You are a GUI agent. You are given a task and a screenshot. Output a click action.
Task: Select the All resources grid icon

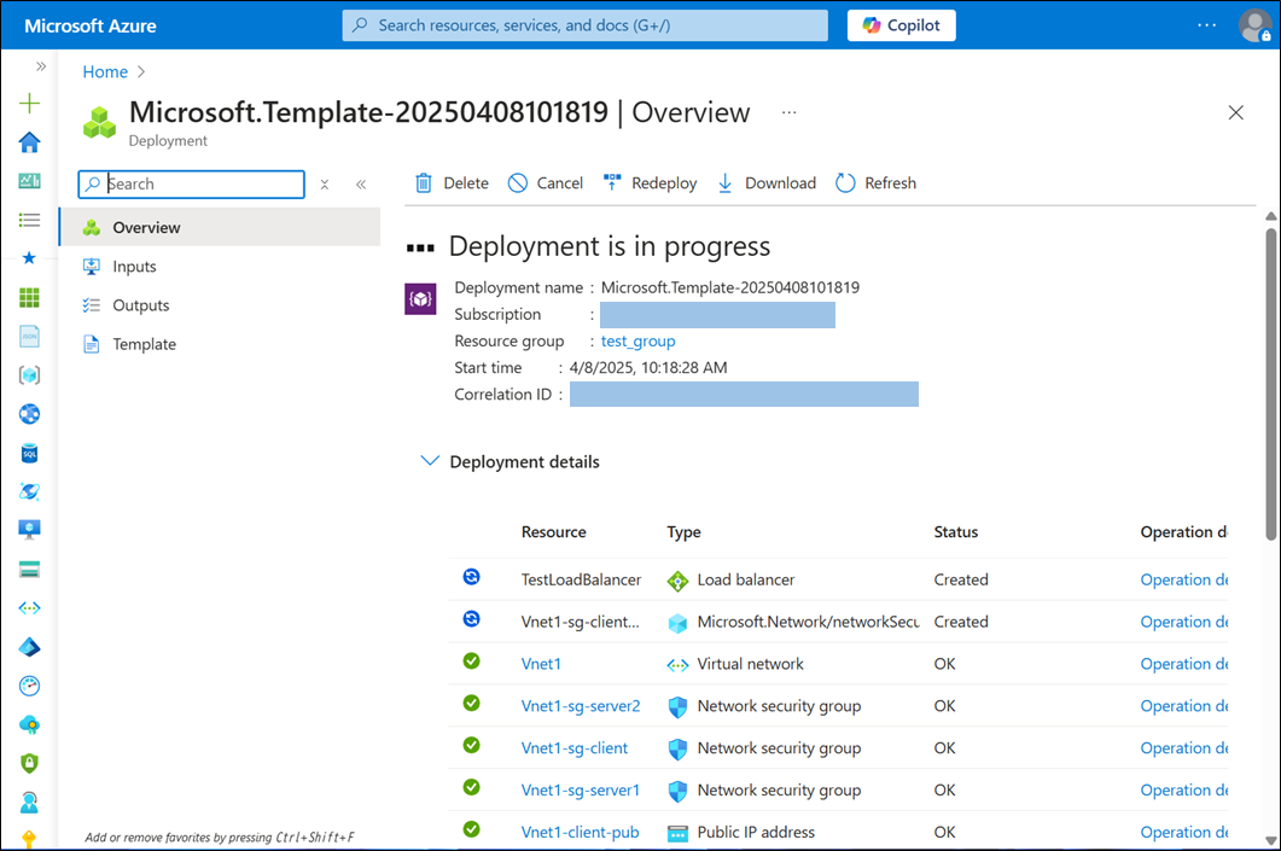click(x=29, y=297)
